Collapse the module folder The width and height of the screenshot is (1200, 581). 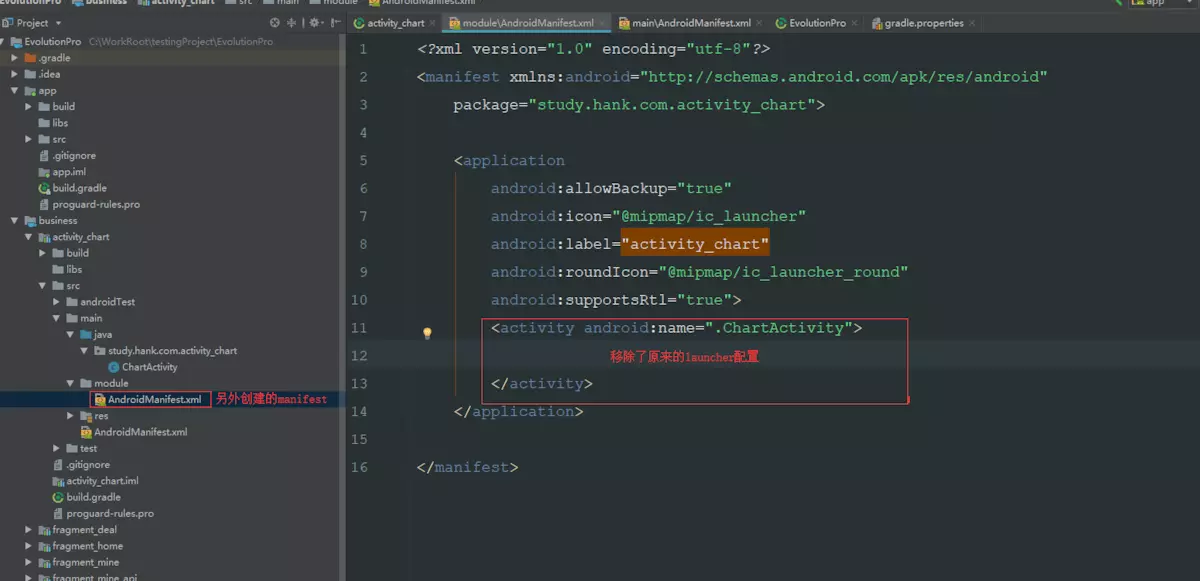pos(70,383)
